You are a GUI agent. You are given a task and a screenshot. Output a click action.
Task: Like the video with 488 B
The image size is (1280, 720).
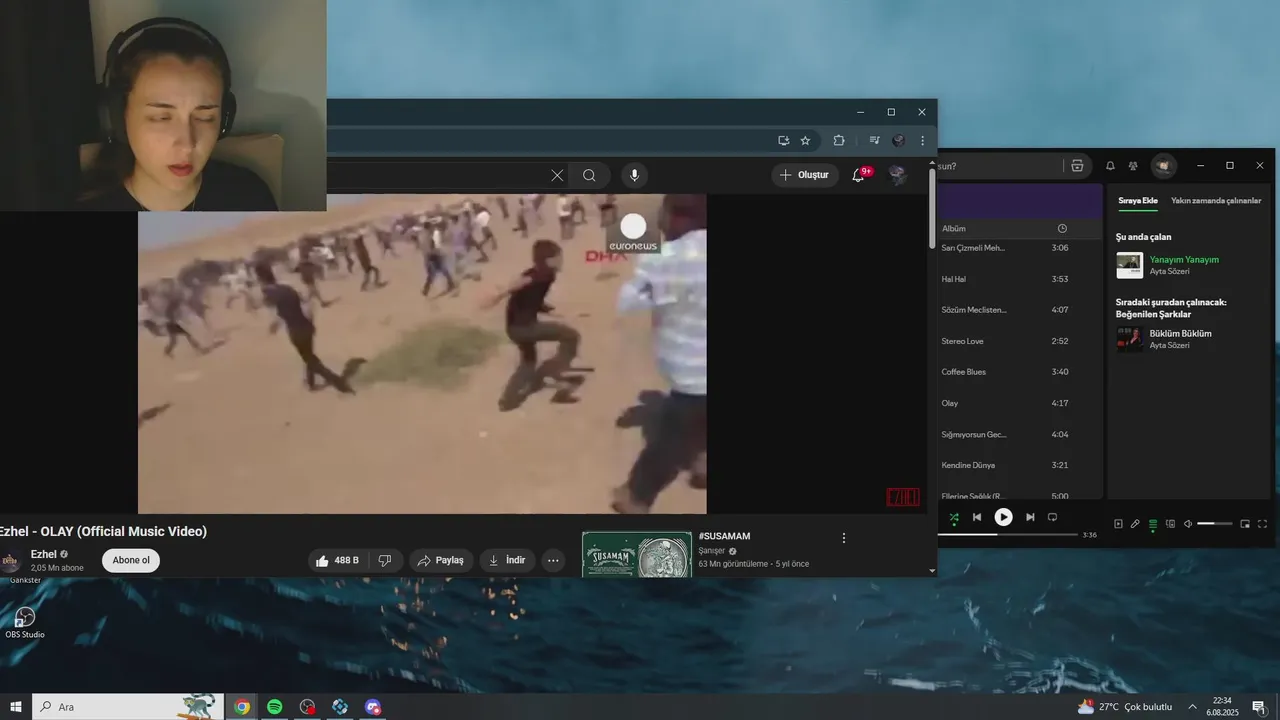click(x=337, y=560)
